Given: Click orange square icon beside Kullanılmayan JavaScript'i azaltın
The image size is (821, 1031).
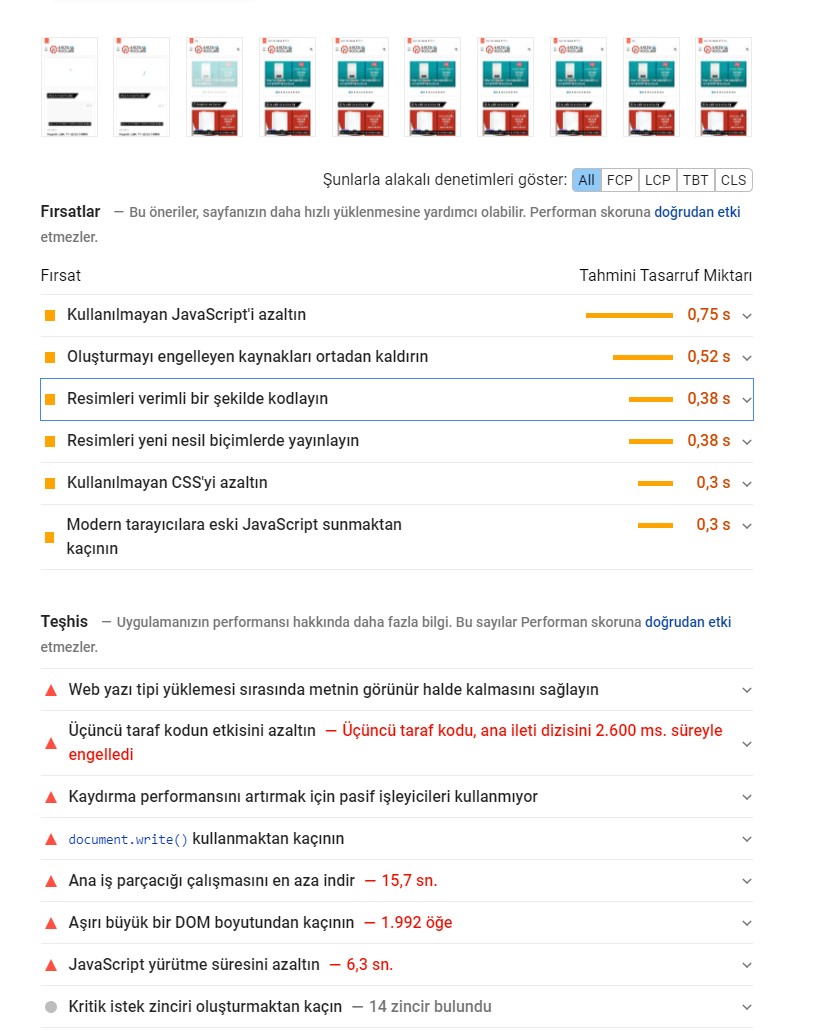Looking at the screenshot, I should point(50,316).
